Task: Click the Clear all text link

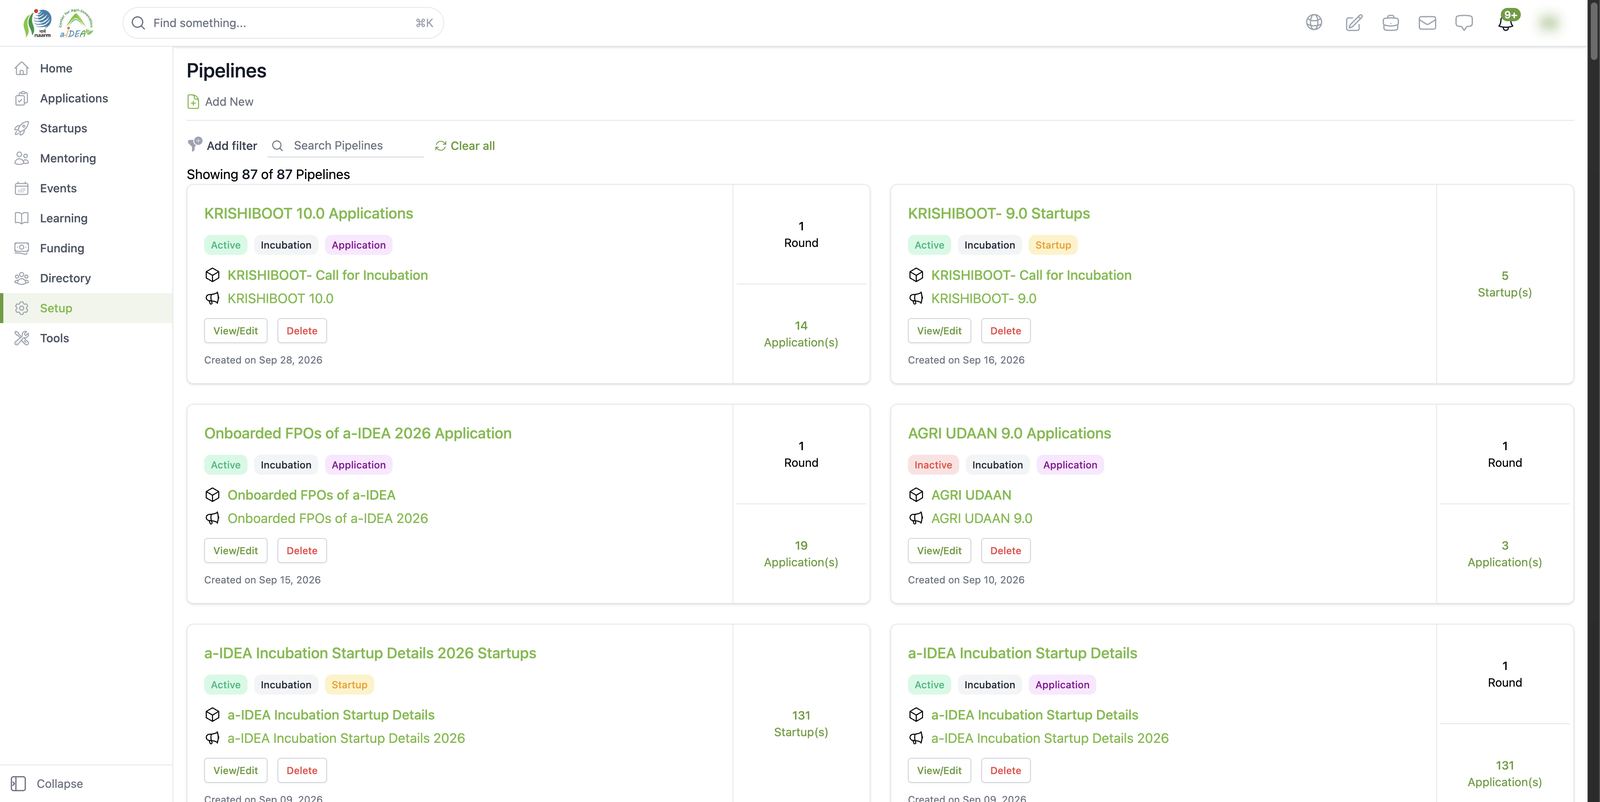Action: (x=472, y=146)
